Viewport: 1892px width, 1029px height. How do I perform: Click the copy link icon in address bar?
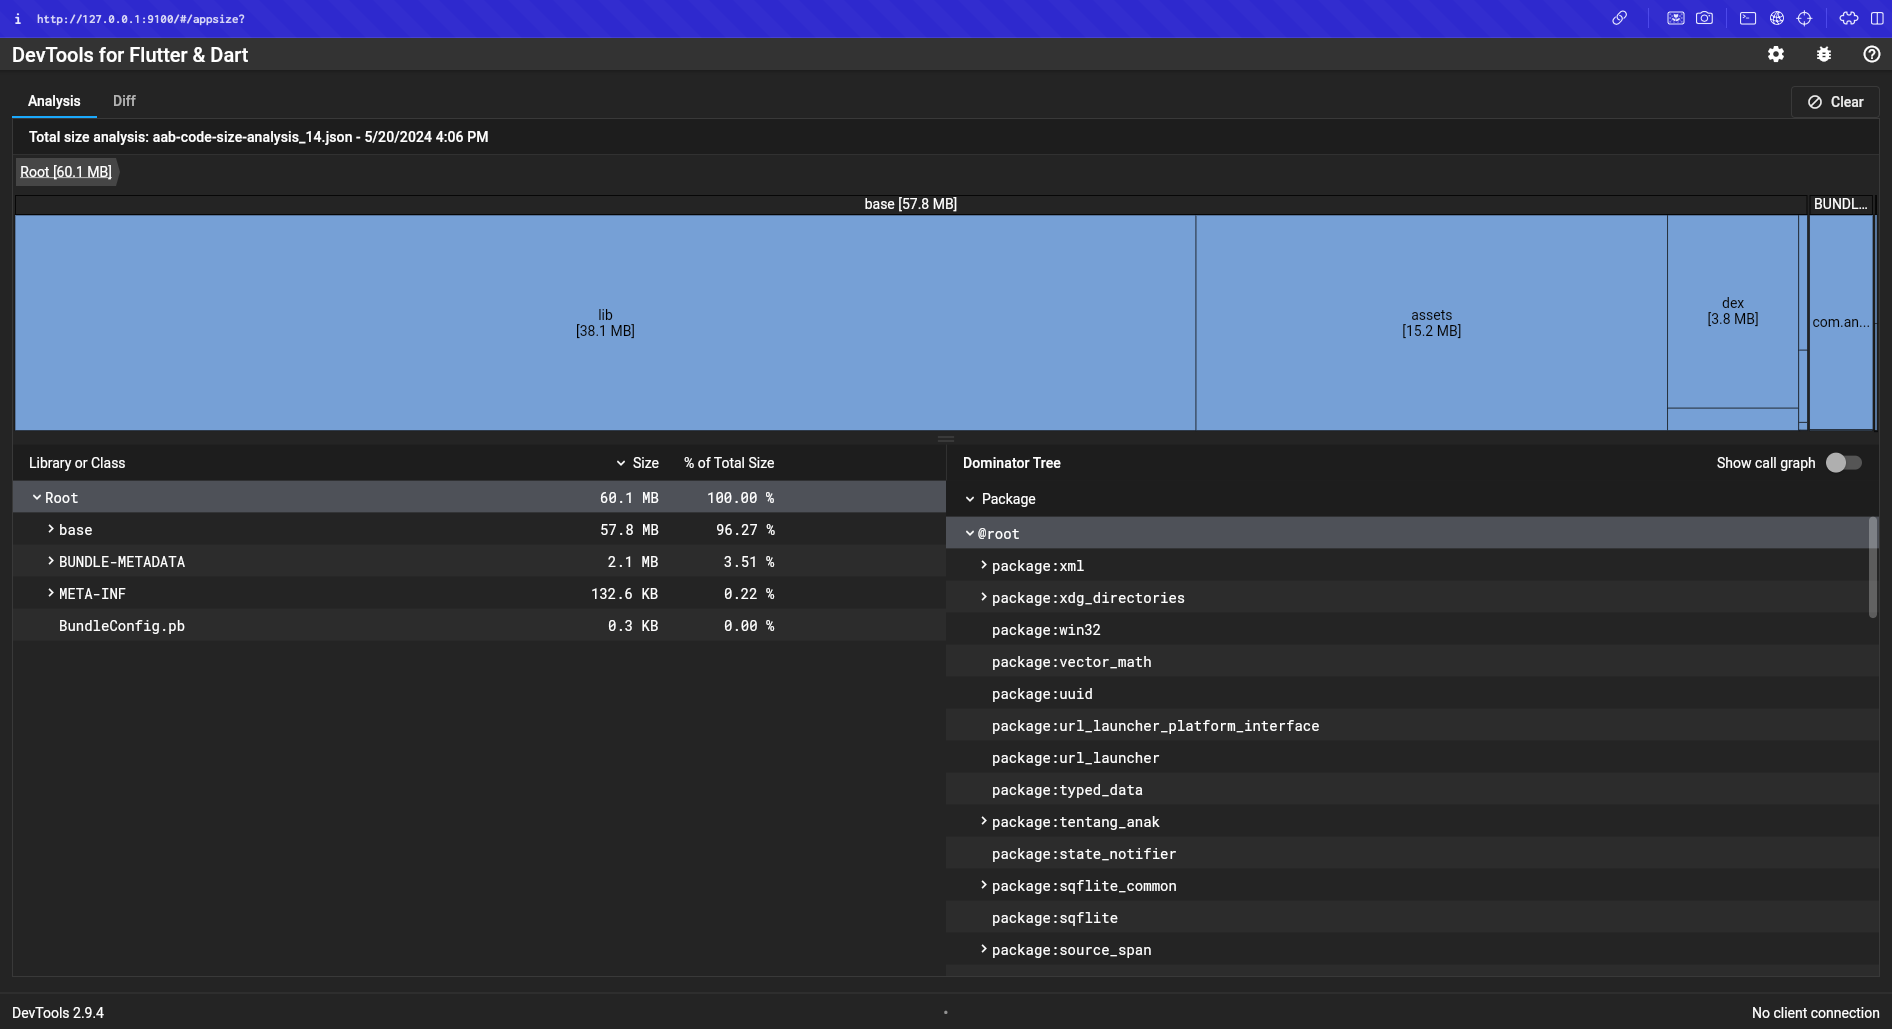(x=1619, y=18)
